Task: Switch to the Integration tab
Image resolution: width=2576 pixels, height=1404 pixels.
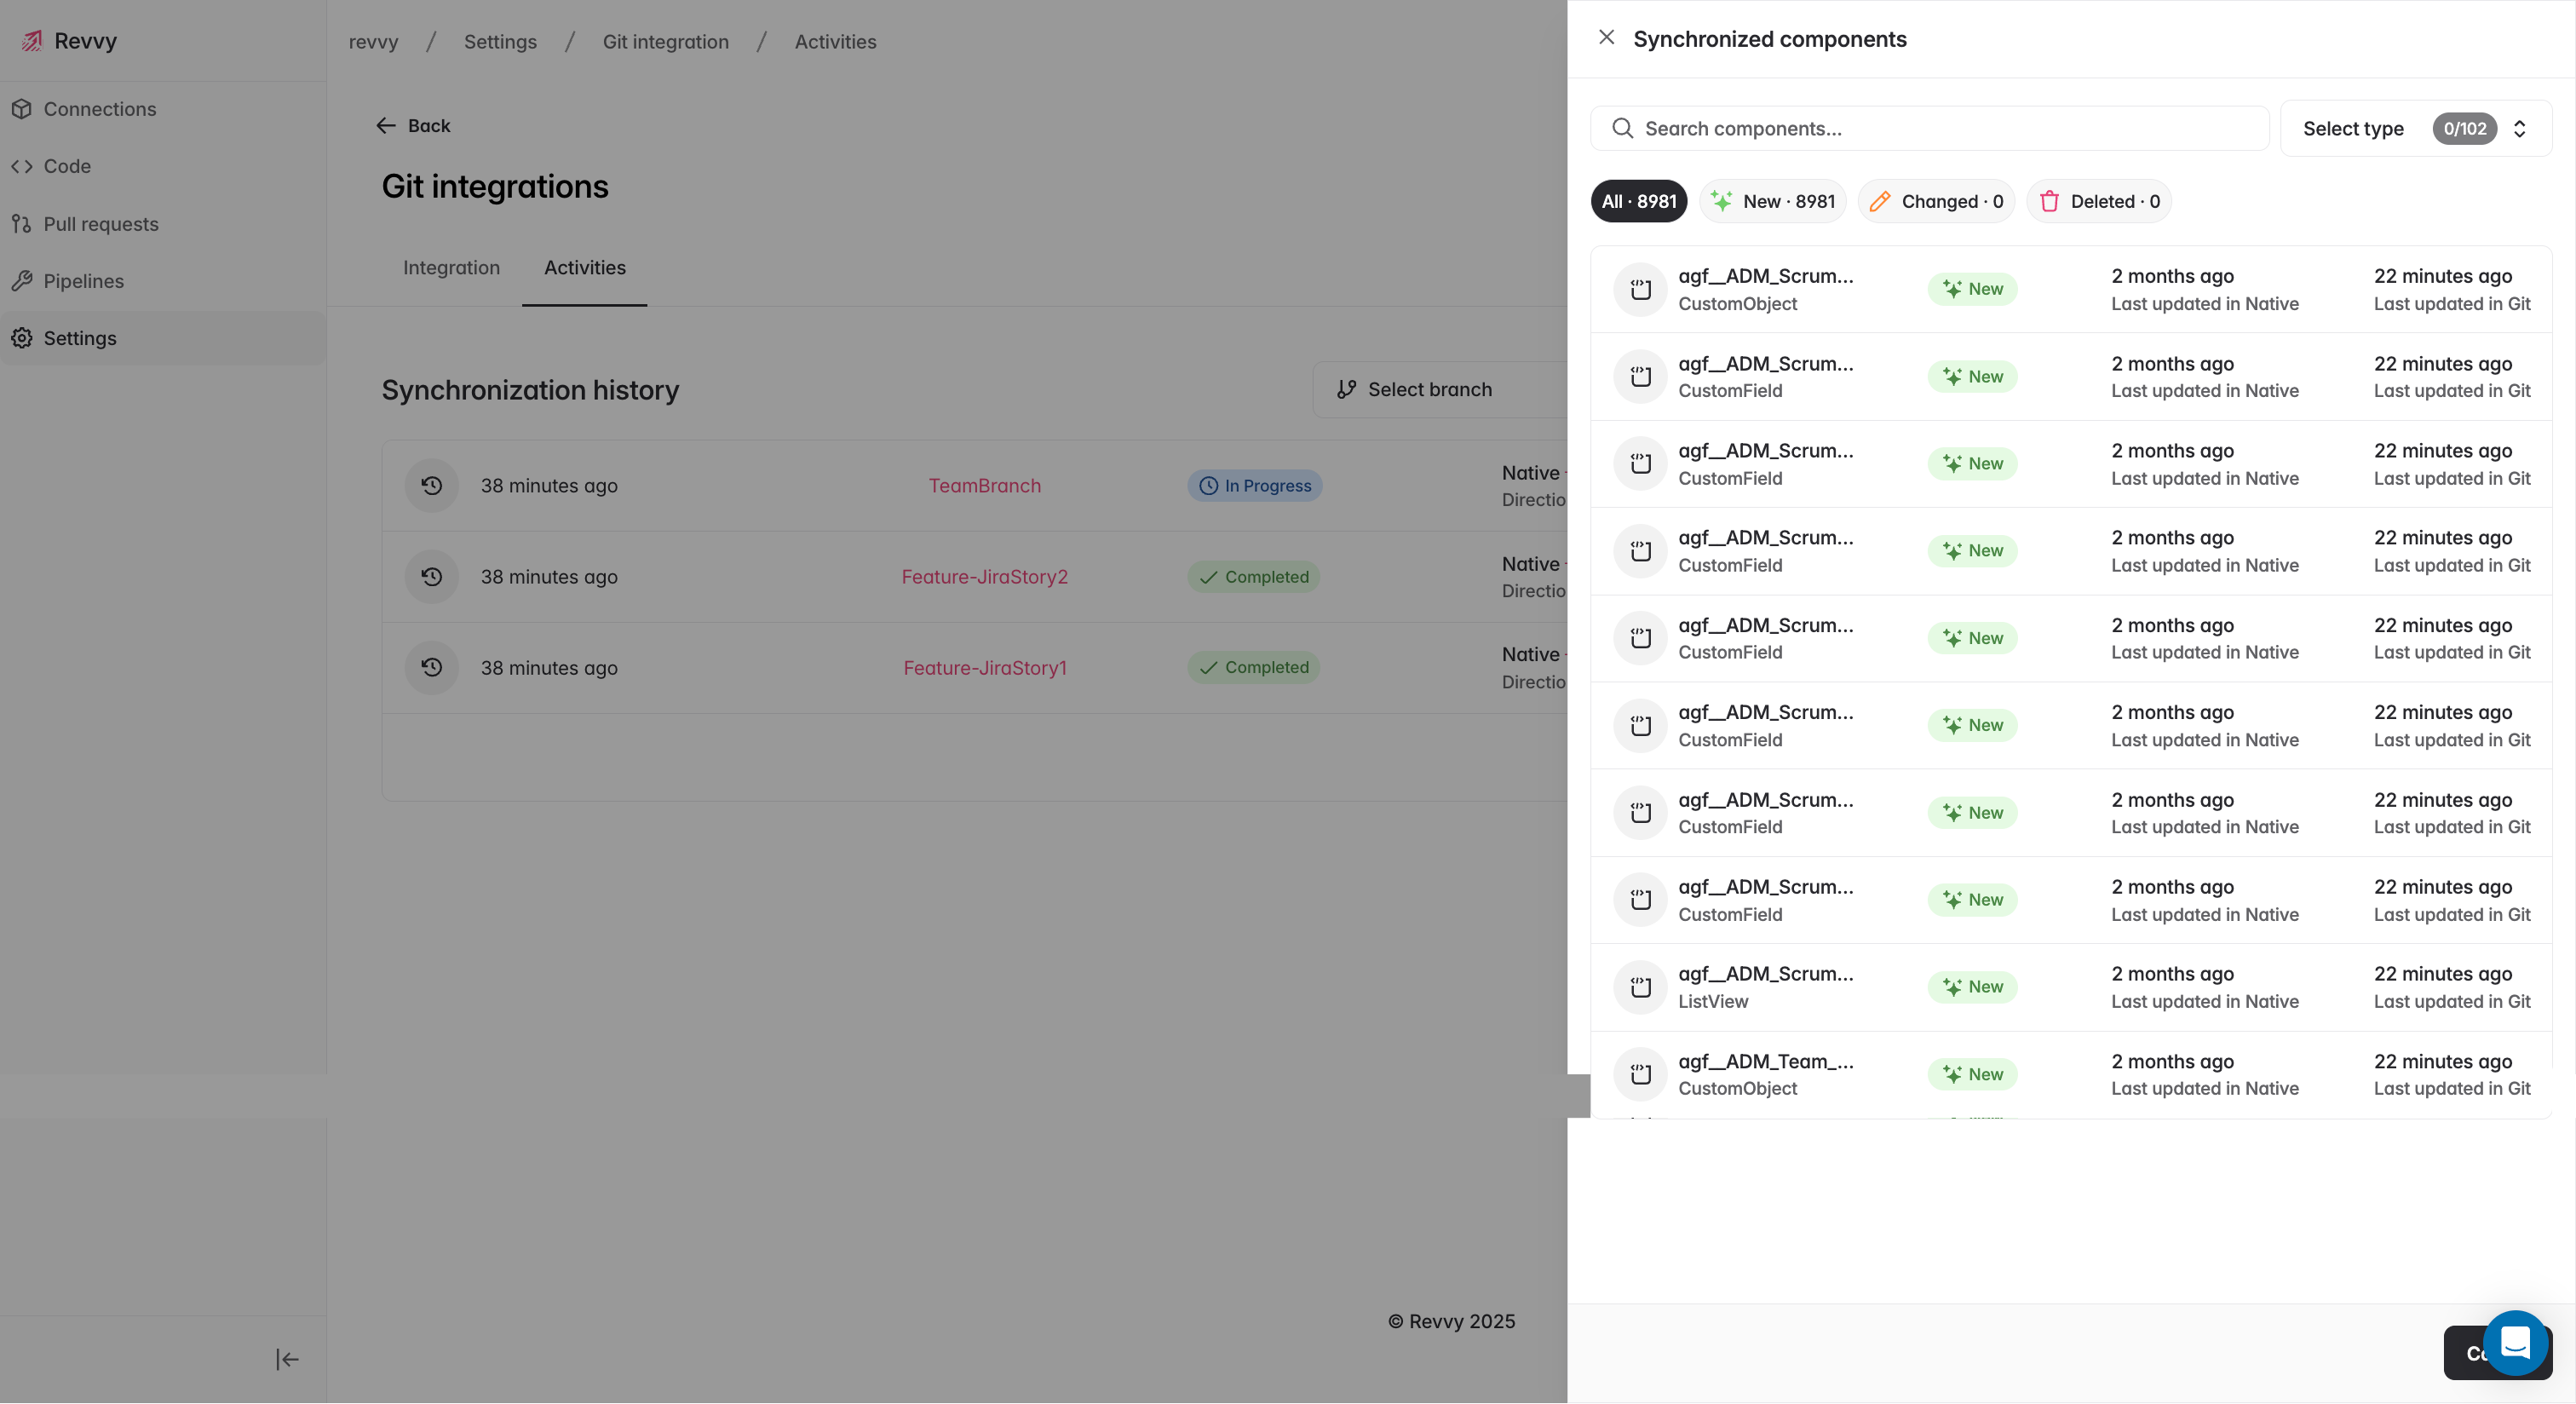Action: tap(451, 268)
